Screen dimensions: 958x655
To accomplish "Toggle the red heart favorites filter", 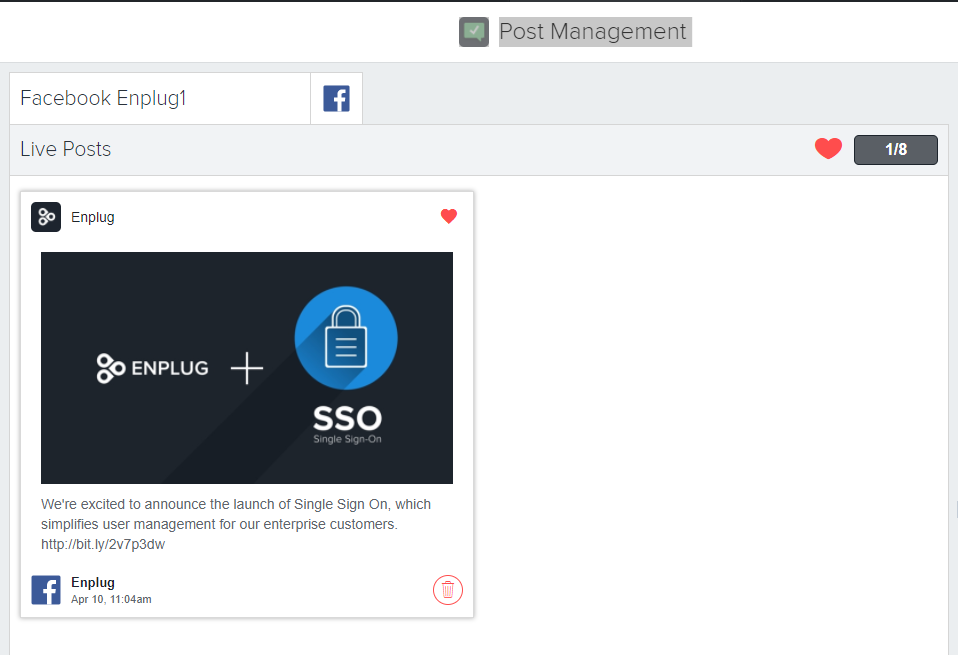I will [x=827, y=148].
